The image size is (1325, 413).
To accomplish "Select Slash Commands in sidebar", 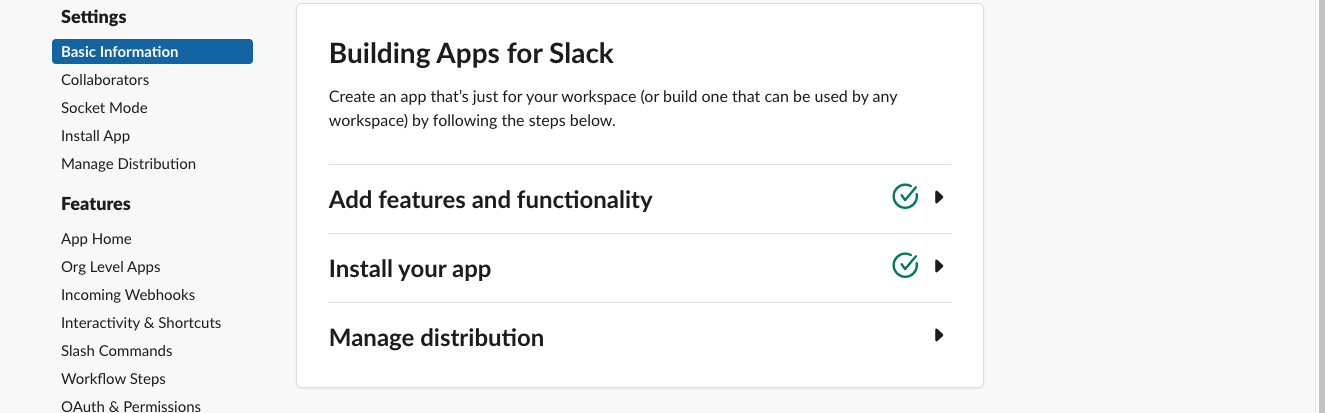I will [117, 351].
